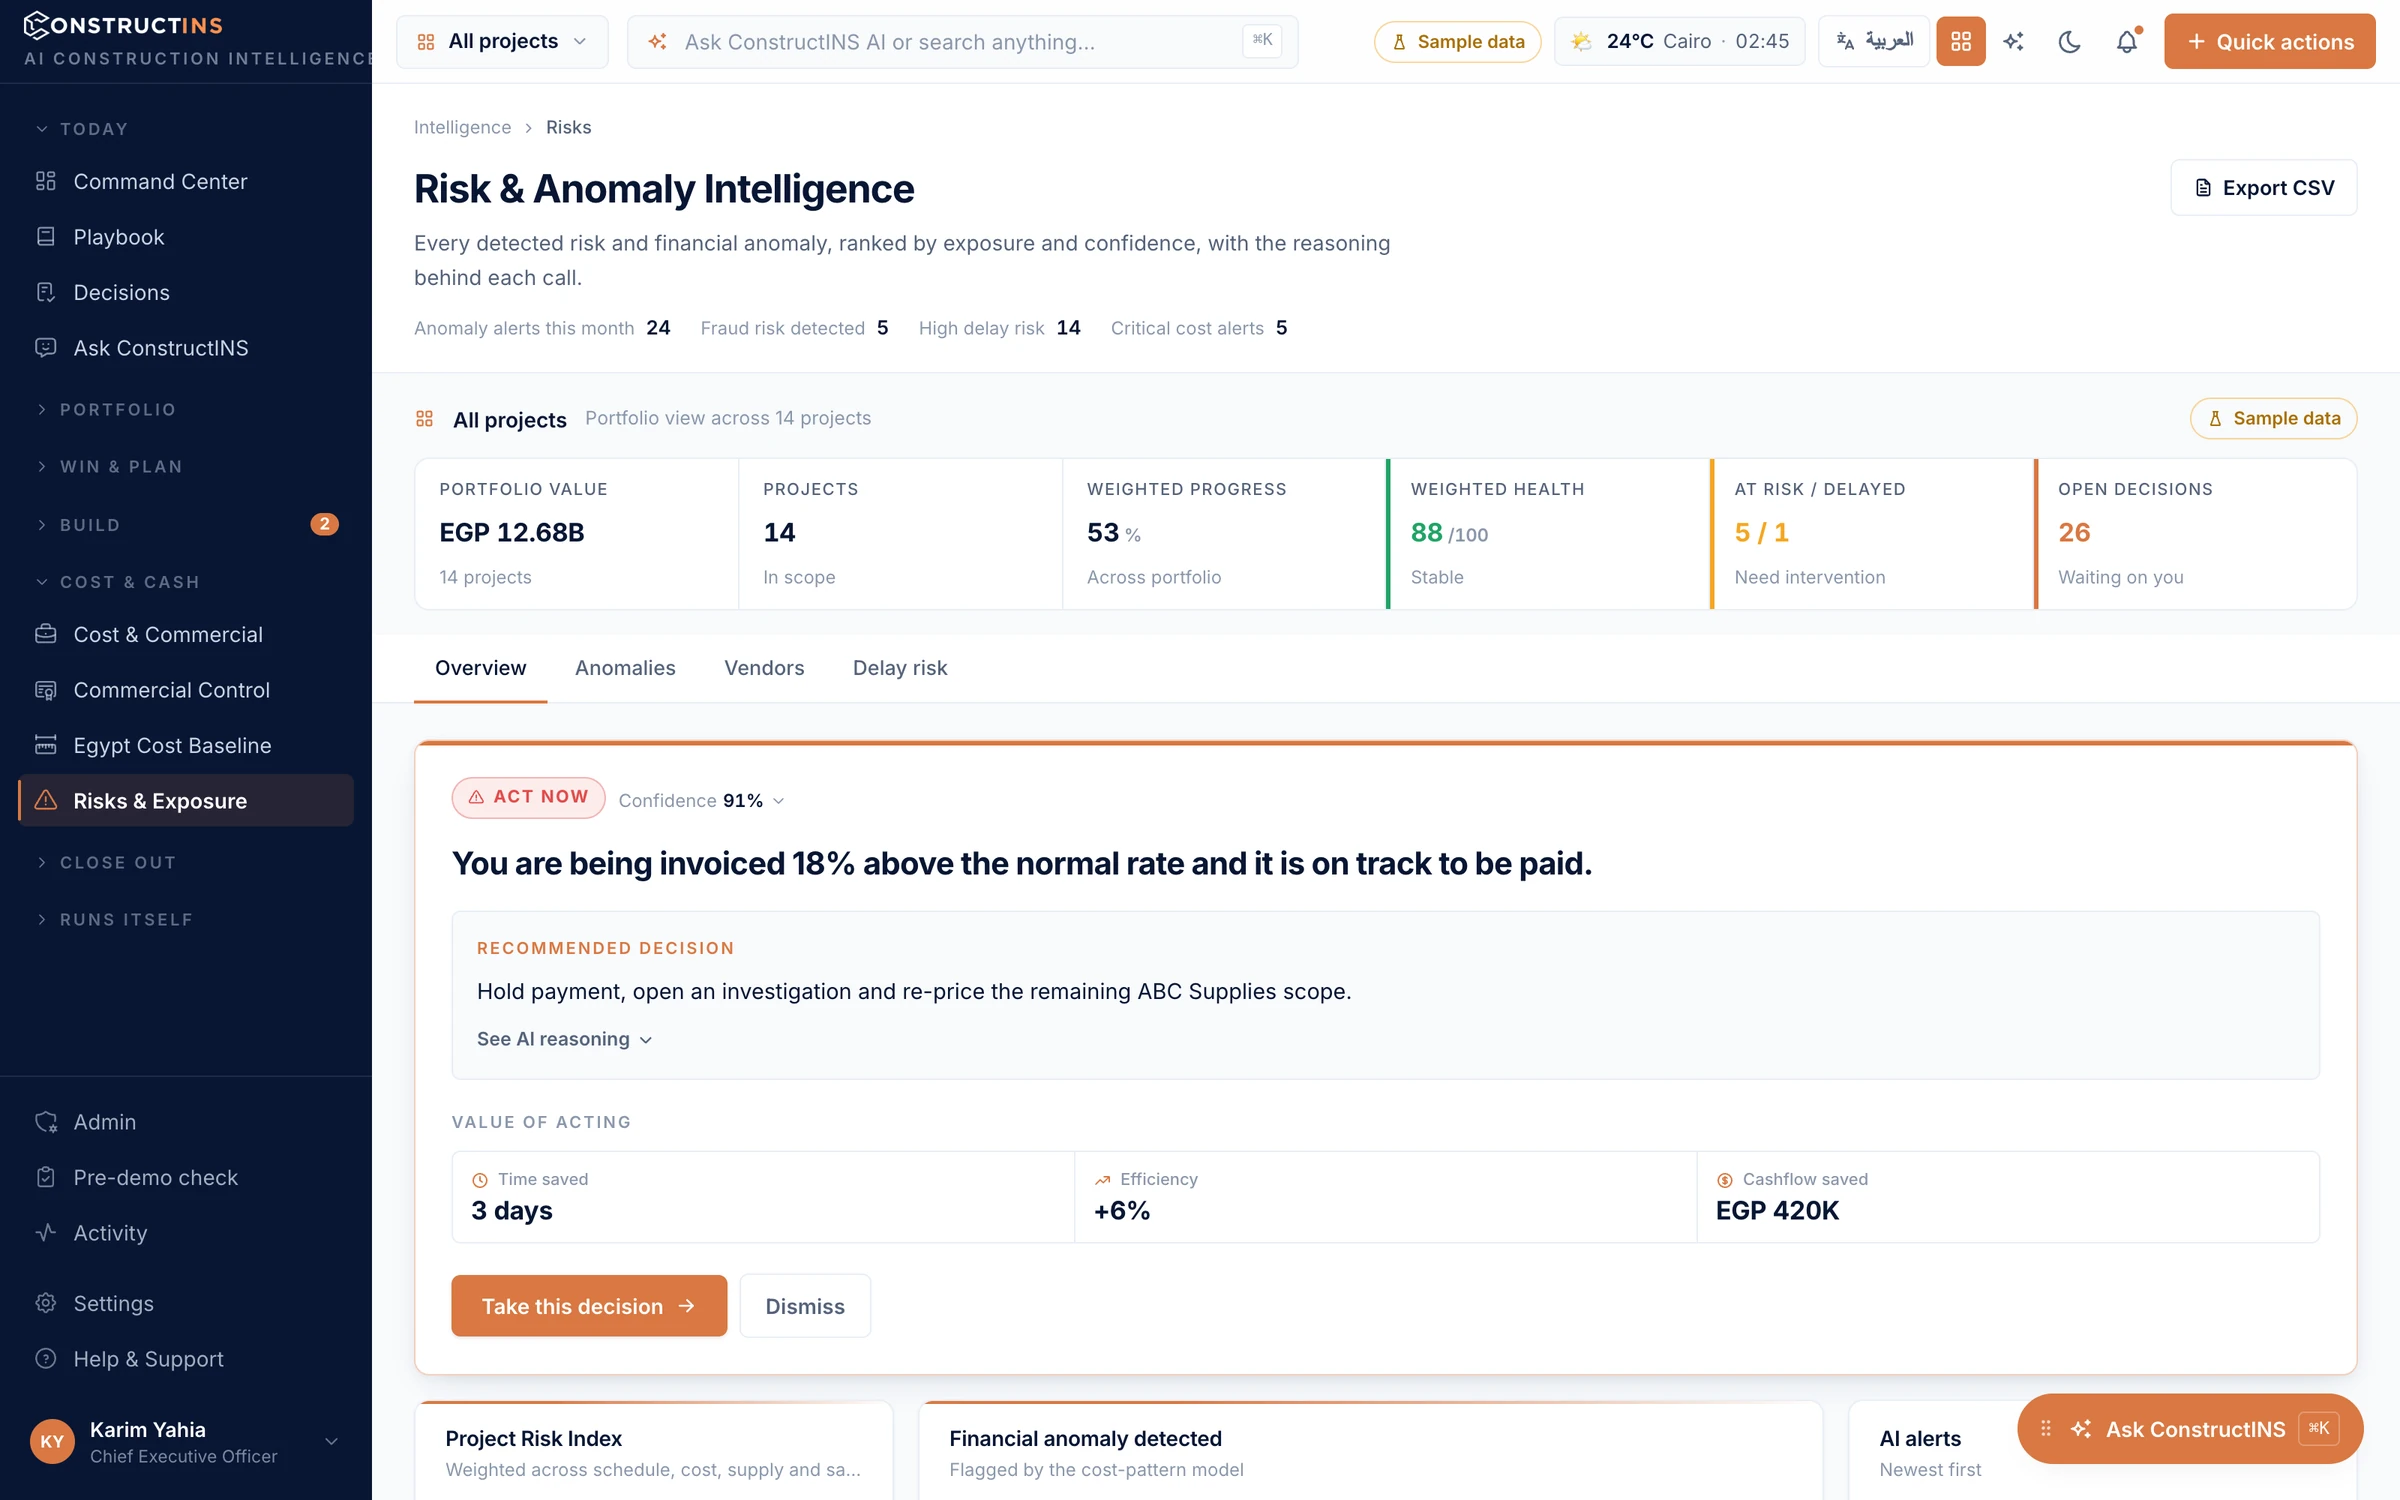
Task: Open Cost & Commercial page
Action: coord(186,634)
